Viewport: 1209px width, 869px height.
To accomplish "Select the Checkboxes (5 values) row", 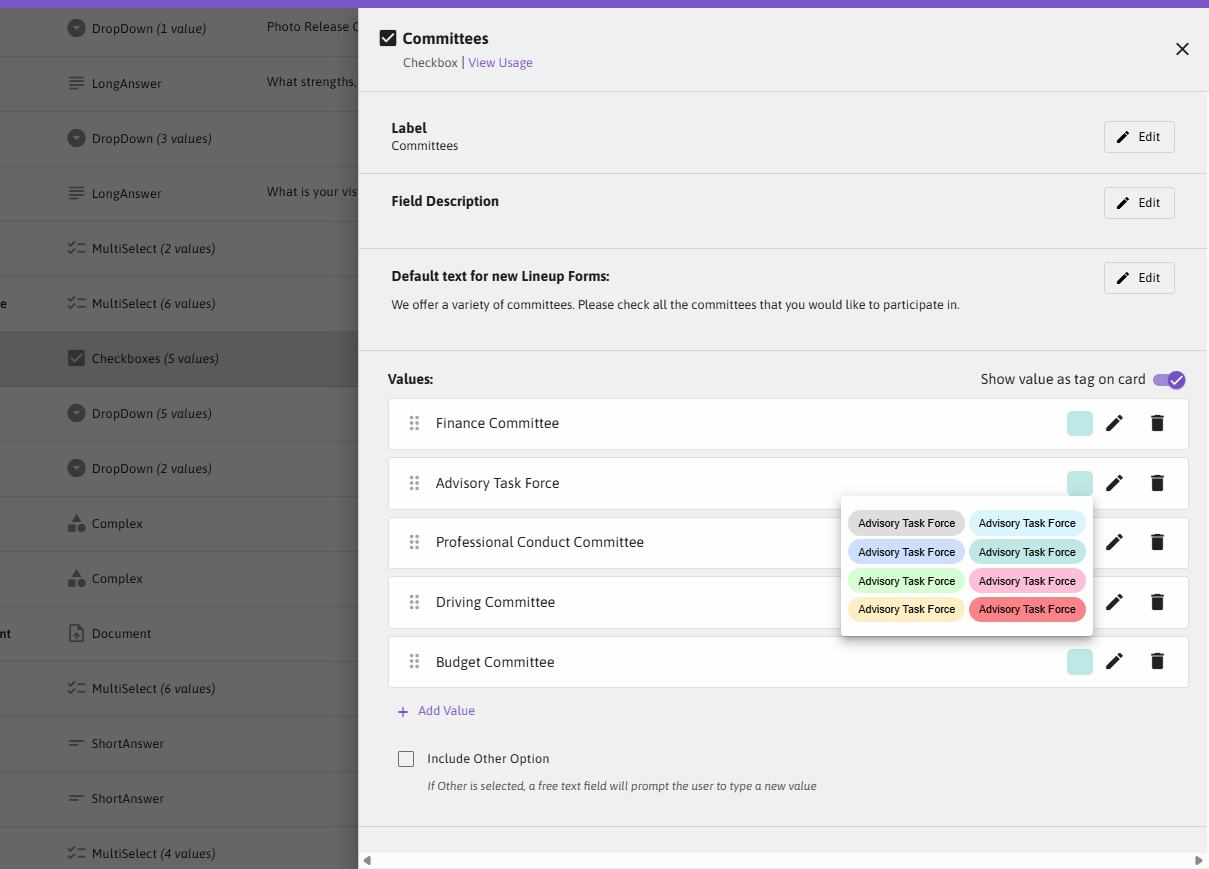I will [179, 358].
